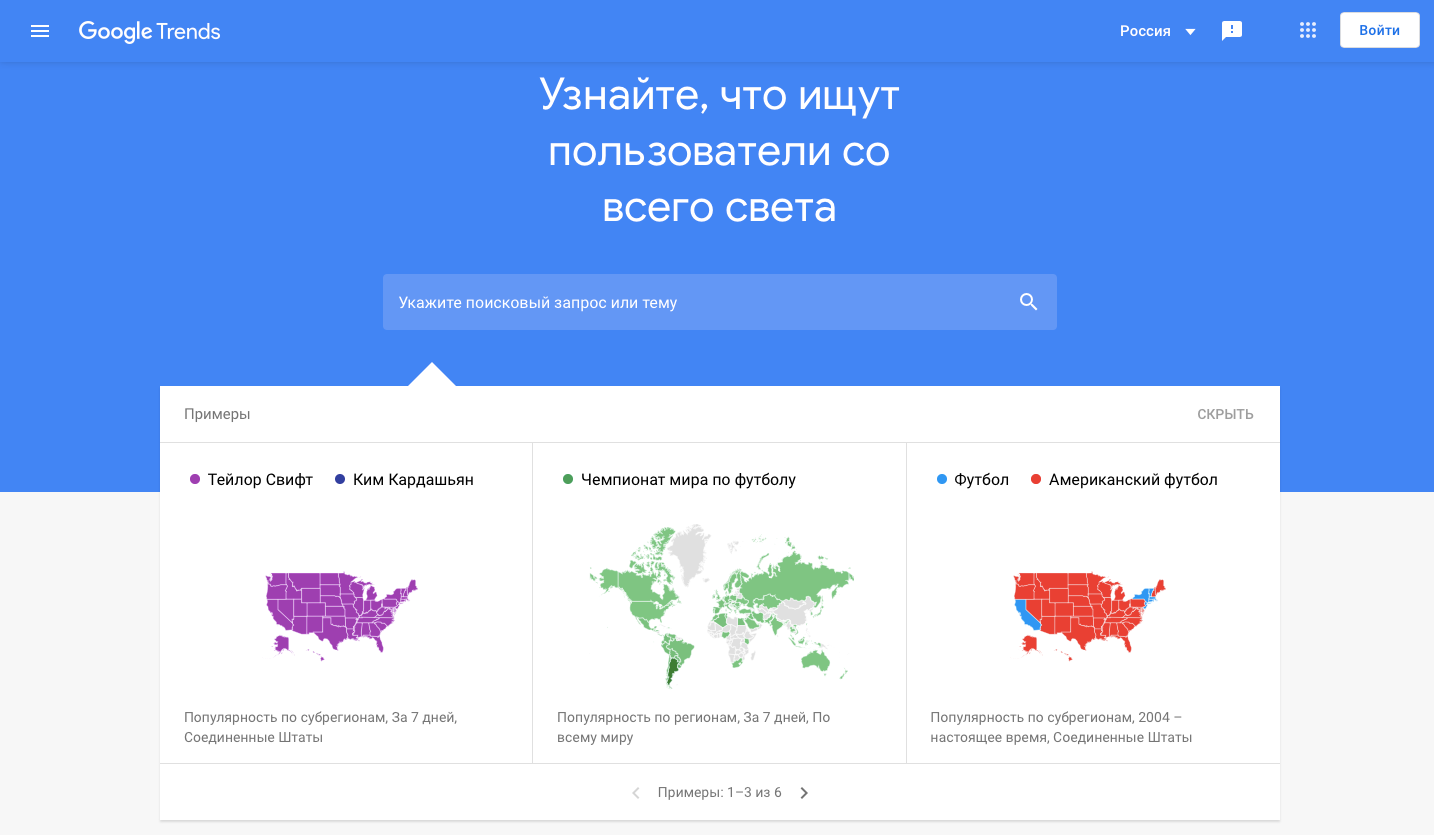
Task: Click Примеры: 1–3 из 6 pager text
Action: click(x=720, y=793)
